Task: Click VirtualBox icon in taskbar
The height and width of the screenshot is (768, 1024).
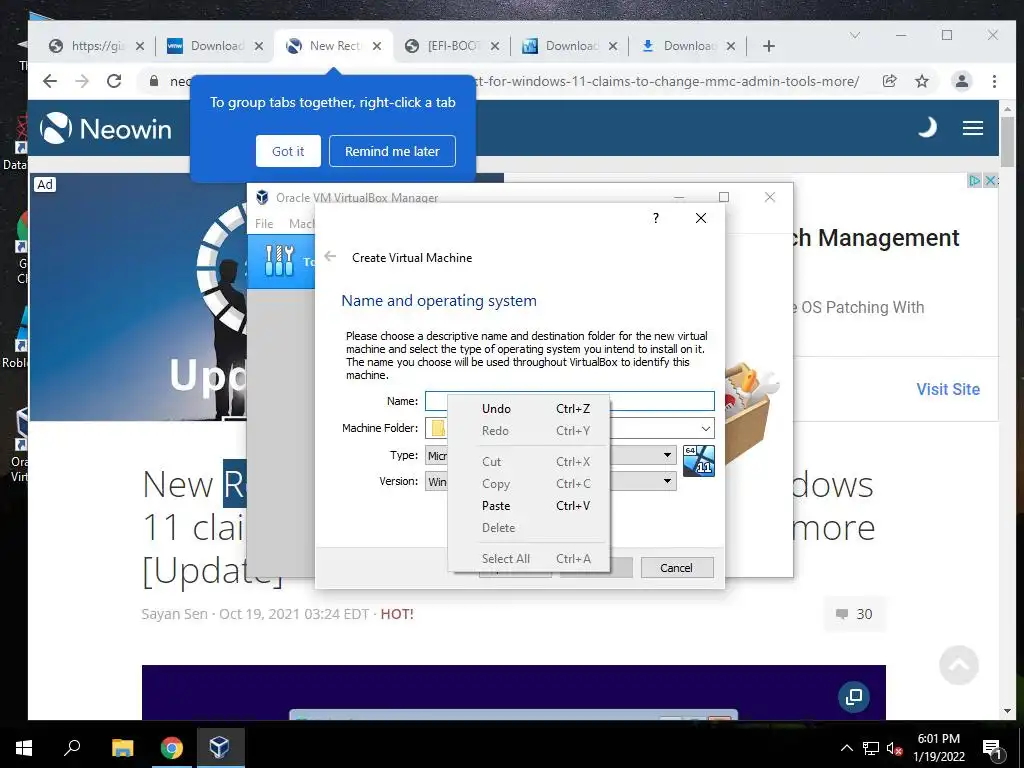Action: click(219, 748)
